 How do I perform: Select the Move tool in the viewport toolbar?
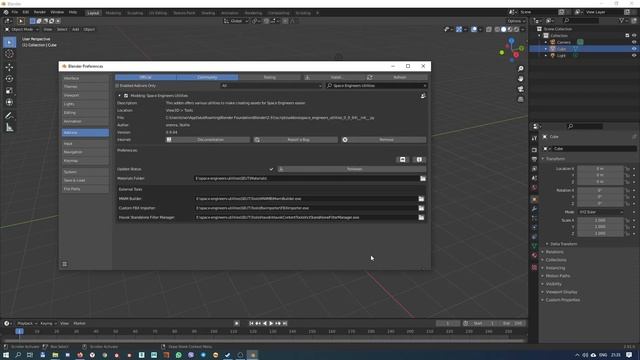click(x=9, y=67)
